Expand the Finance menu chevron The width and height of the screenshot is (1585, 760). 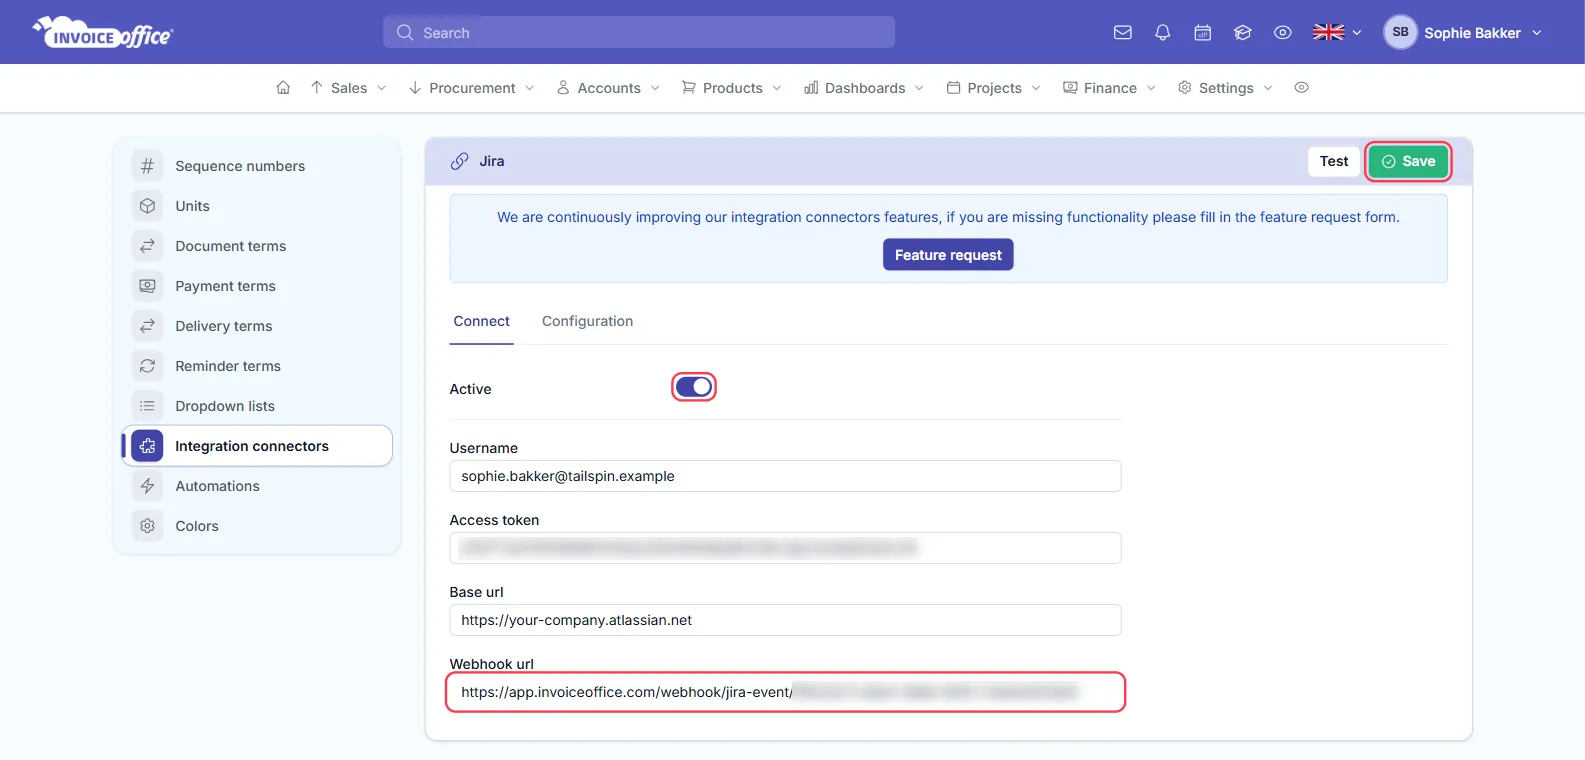pyautogui.click(x=1151, y=88)
